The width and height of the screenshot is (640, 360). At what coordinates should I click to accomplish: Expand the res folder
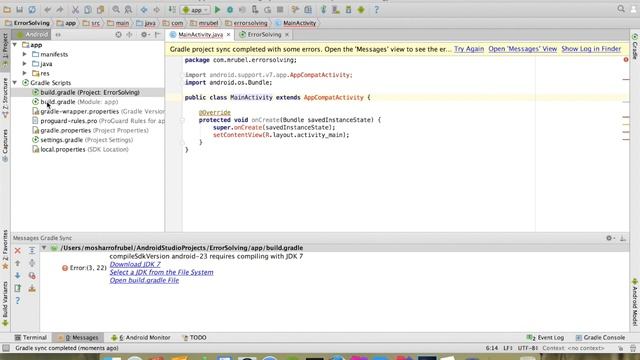(x=25, y=73)
